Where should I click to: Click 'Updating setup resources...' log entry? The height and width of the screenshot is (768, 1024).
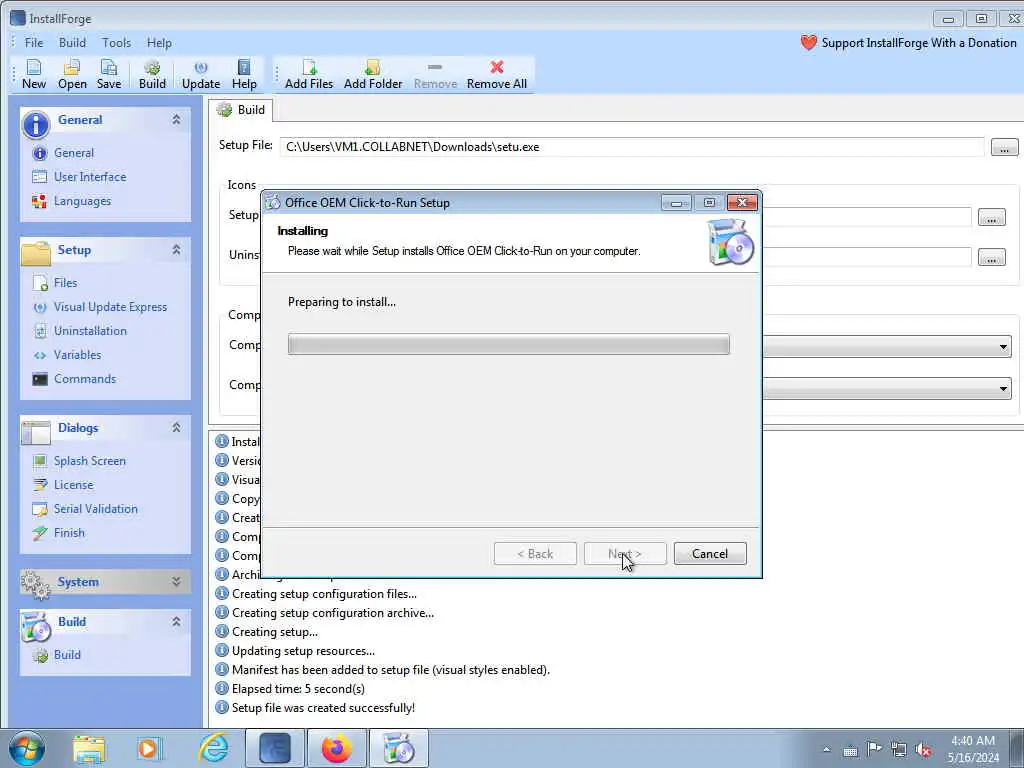click(x=303, y=651)
